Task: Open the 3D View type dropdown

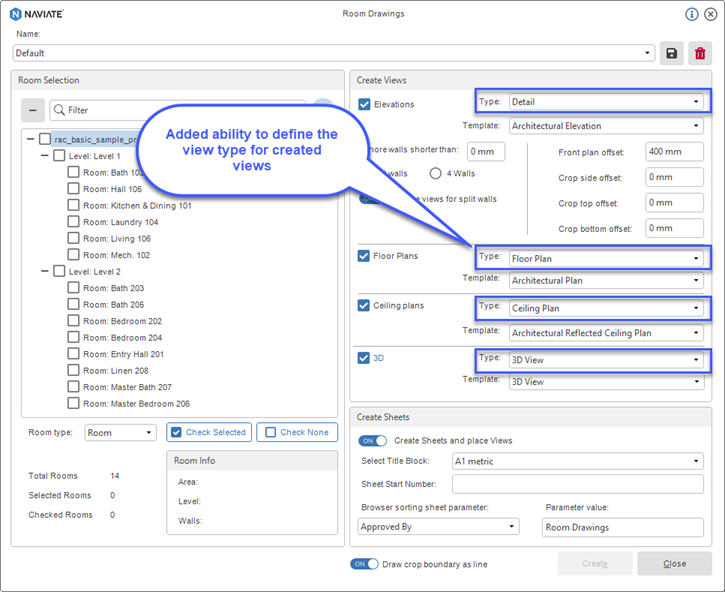Action: [606, 360]
